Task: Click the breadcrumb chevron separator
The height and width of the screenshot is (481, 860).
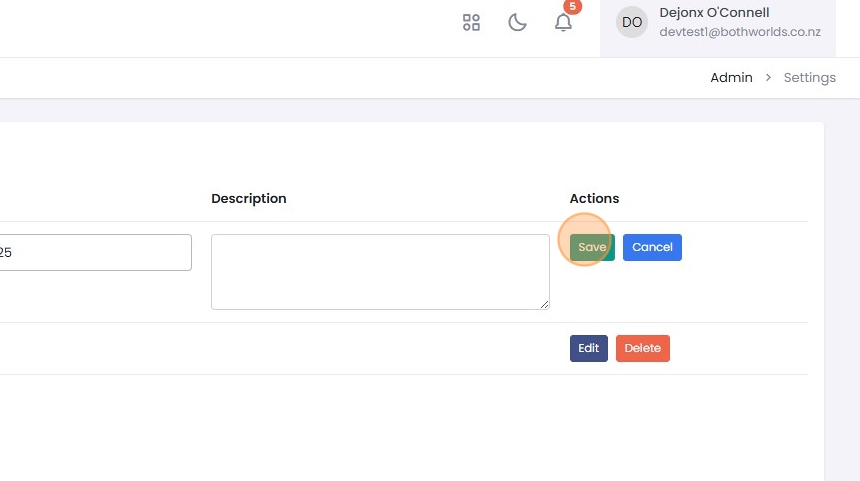Action: [x=768, y=78]
